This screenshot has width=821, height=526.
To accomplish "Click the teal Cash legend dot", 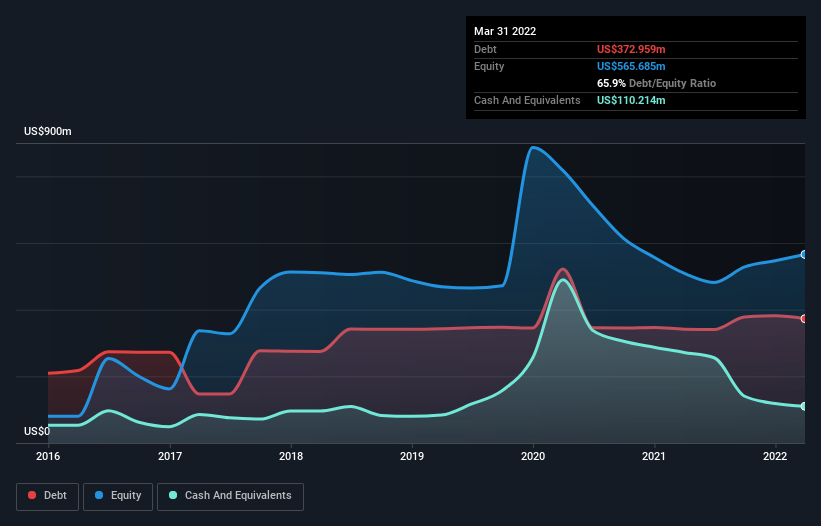I will pyautogui.click(x=173, y=495).
